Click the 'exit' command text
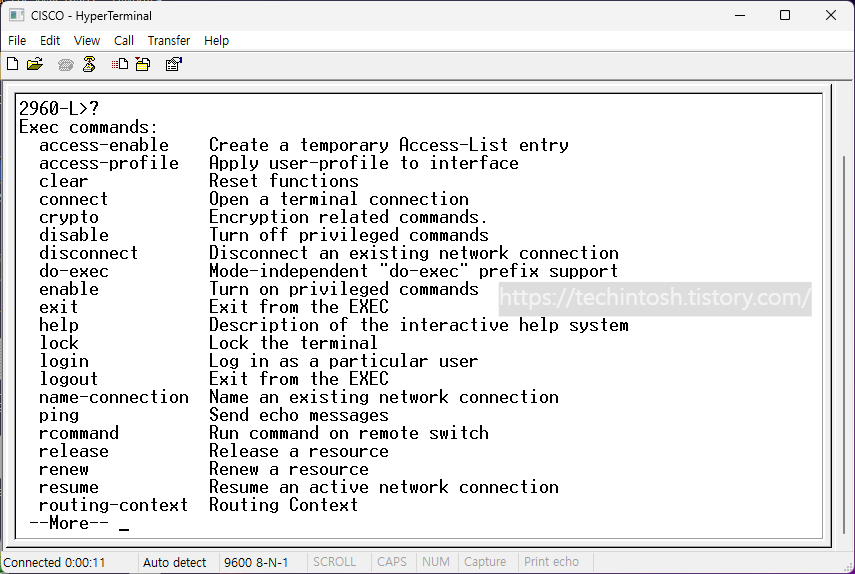The image size is (855, 574). 58,307
